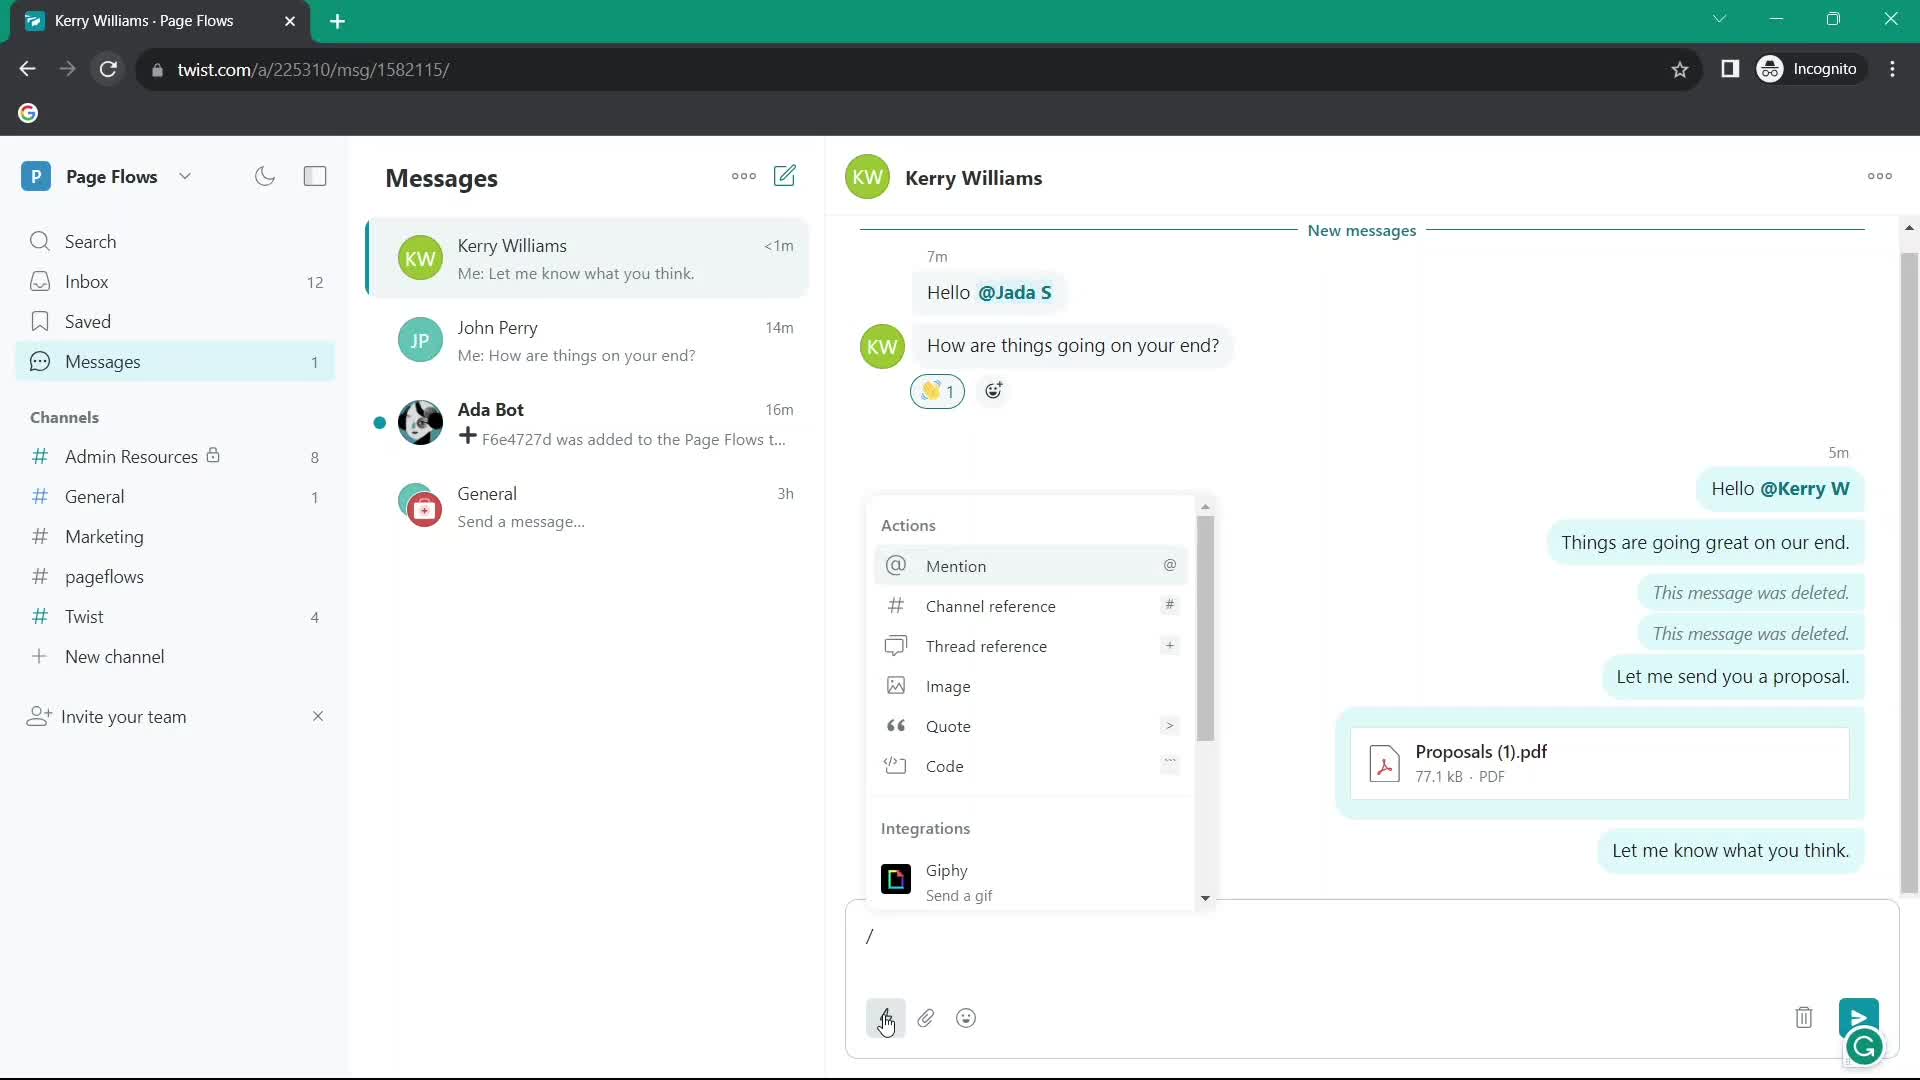The width and height of the screenshot is (1920, 1080).
Task: Select Messages in sidebar
Action: point(175,361)
